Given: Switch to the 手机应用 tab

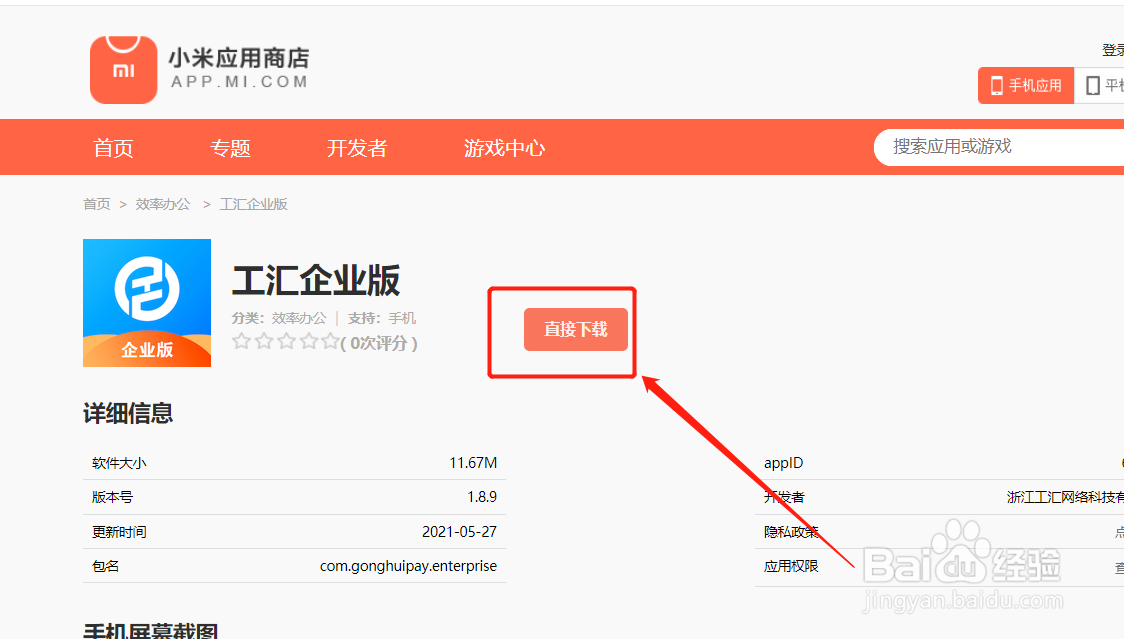Looking at the screenshot, I should click(x=1025, y=85).
